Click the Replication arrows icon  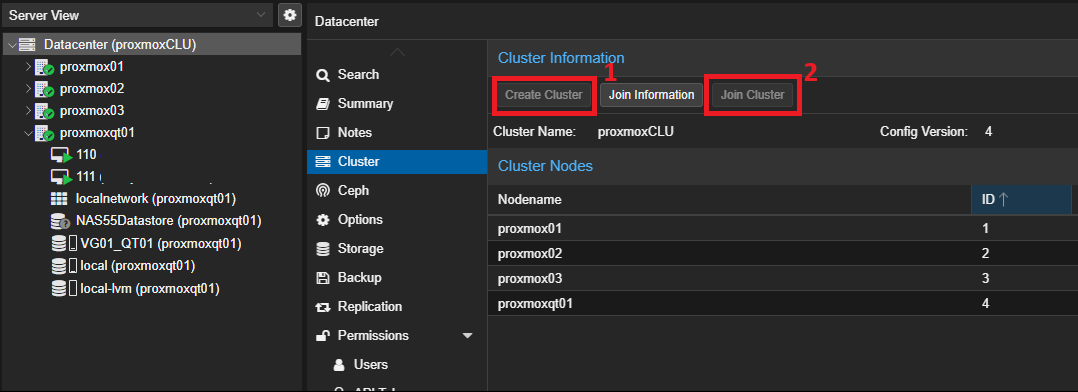(x=322, y=307)
